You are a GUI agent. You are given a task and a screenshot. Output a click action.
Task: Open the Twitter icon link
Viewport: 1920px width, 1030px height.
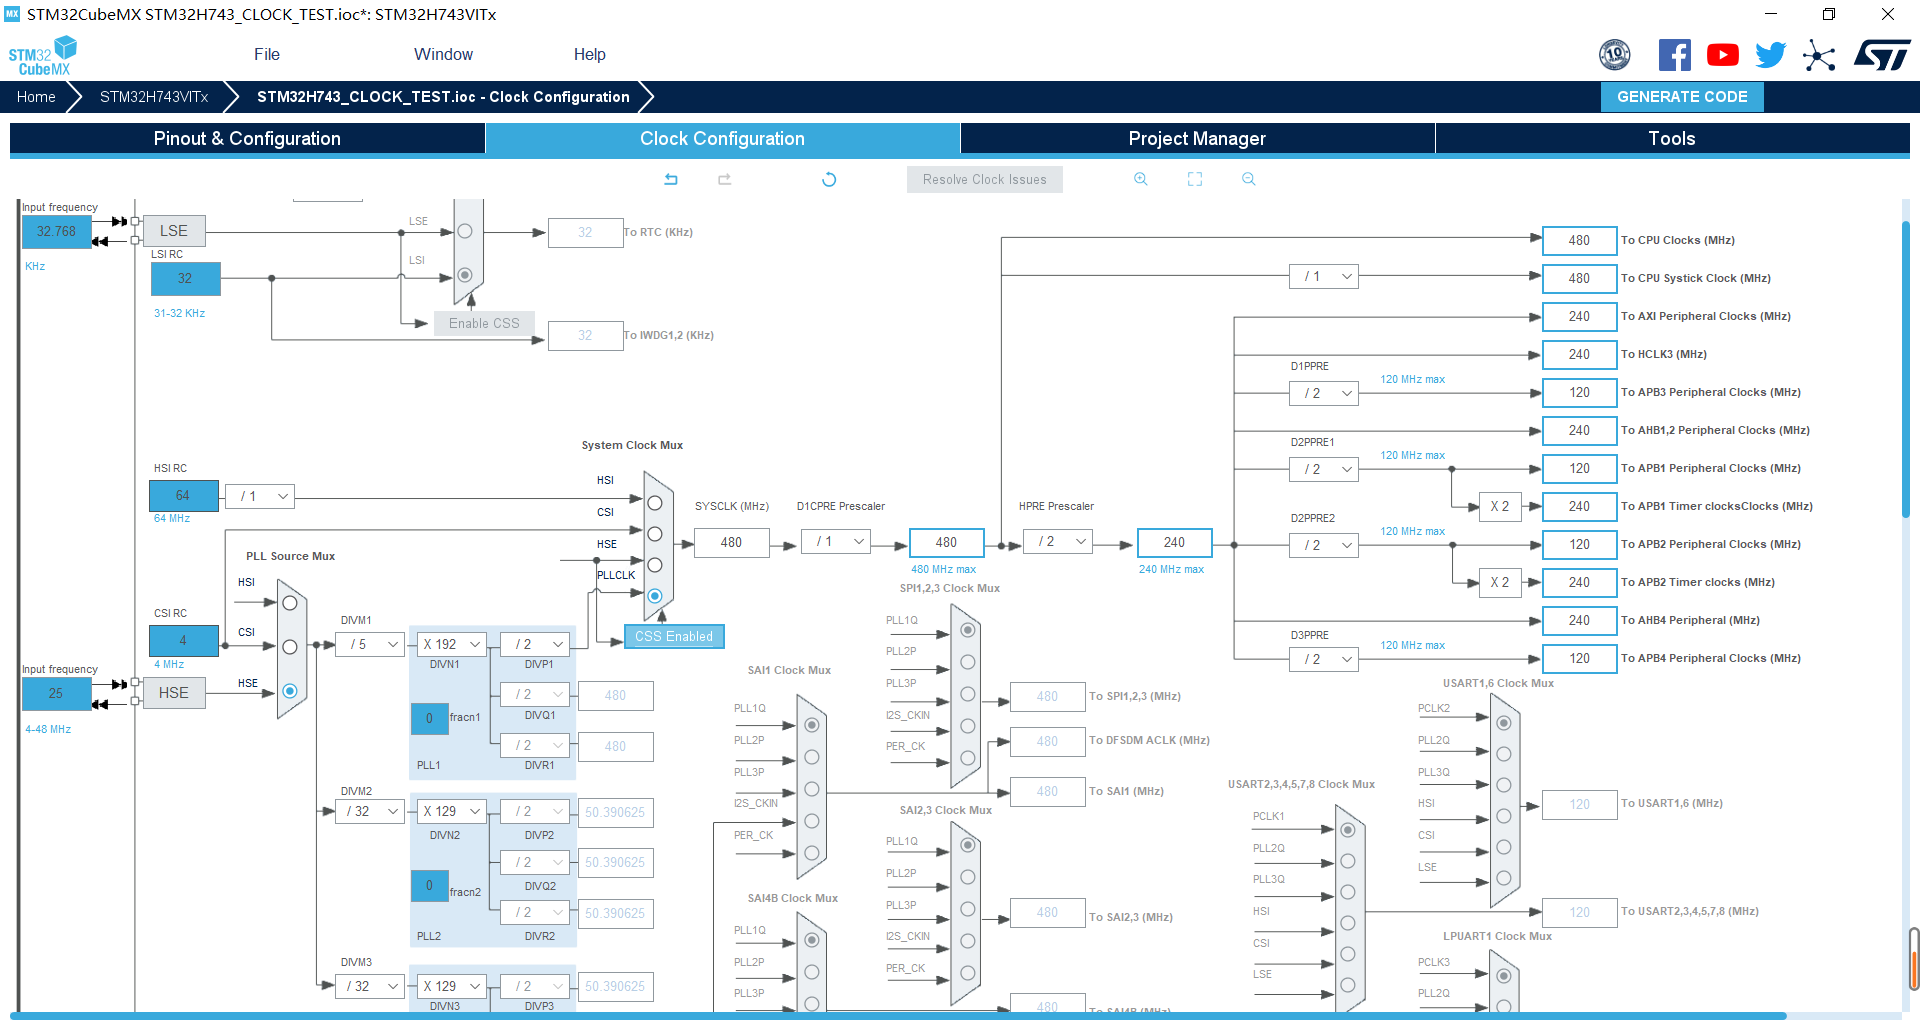click(1770, 55)
